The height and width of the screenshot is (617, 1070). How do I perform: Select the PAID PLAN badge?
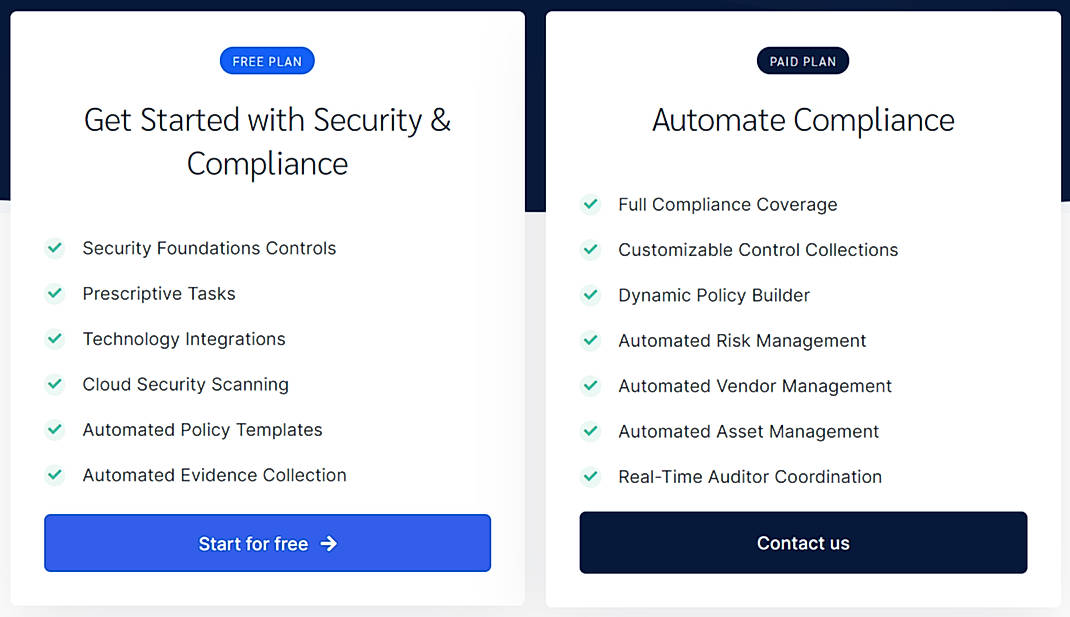point(803,60)
